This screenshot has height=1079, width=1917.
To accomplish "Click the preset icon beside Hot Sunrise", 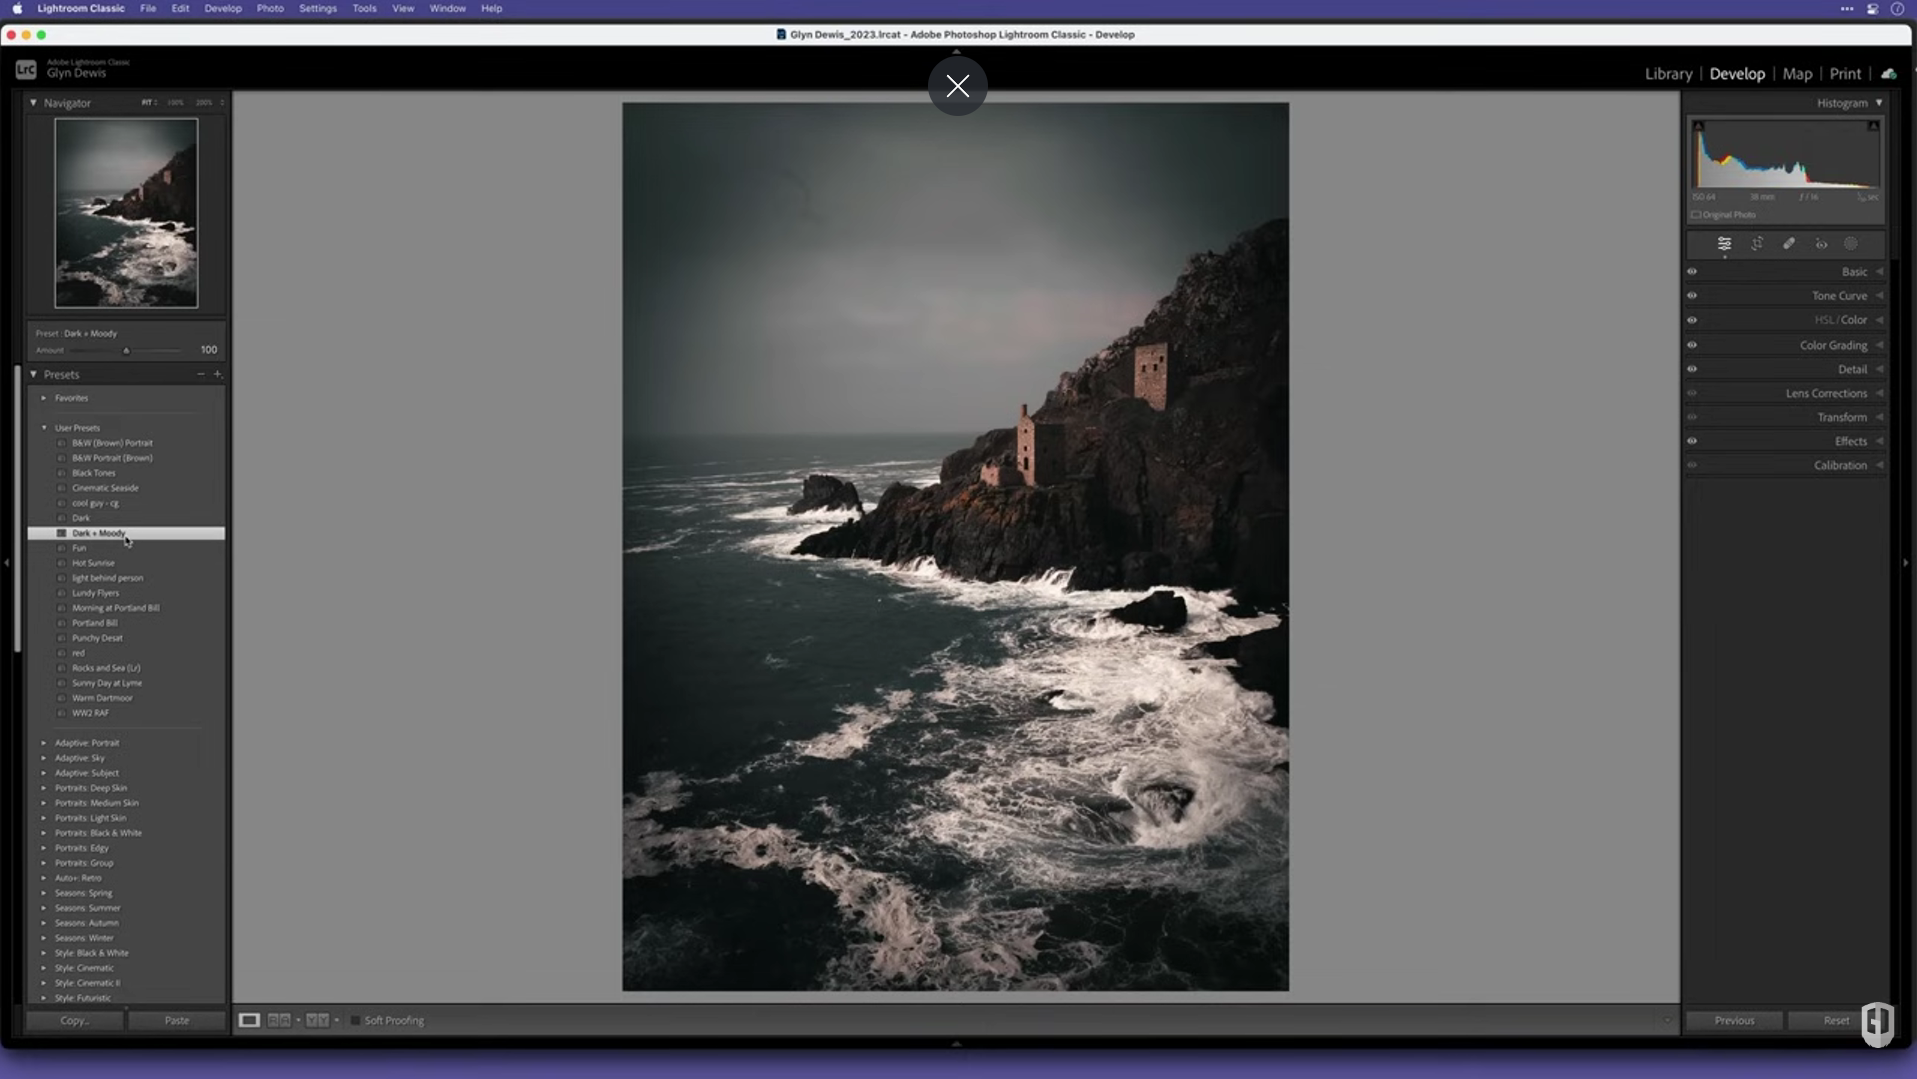I will click(x=62, y=563).
